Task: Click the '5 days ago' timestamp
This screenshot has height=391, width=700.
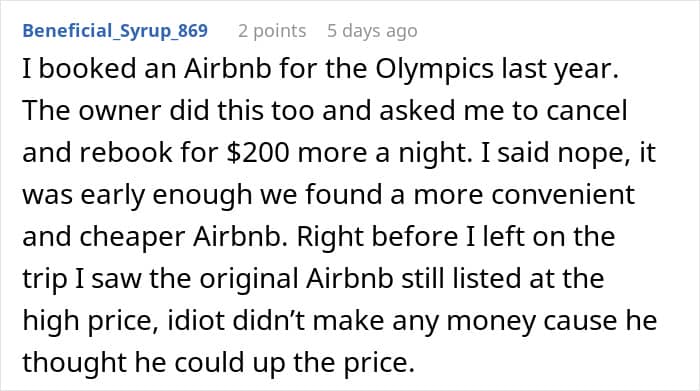Action: 372,31
